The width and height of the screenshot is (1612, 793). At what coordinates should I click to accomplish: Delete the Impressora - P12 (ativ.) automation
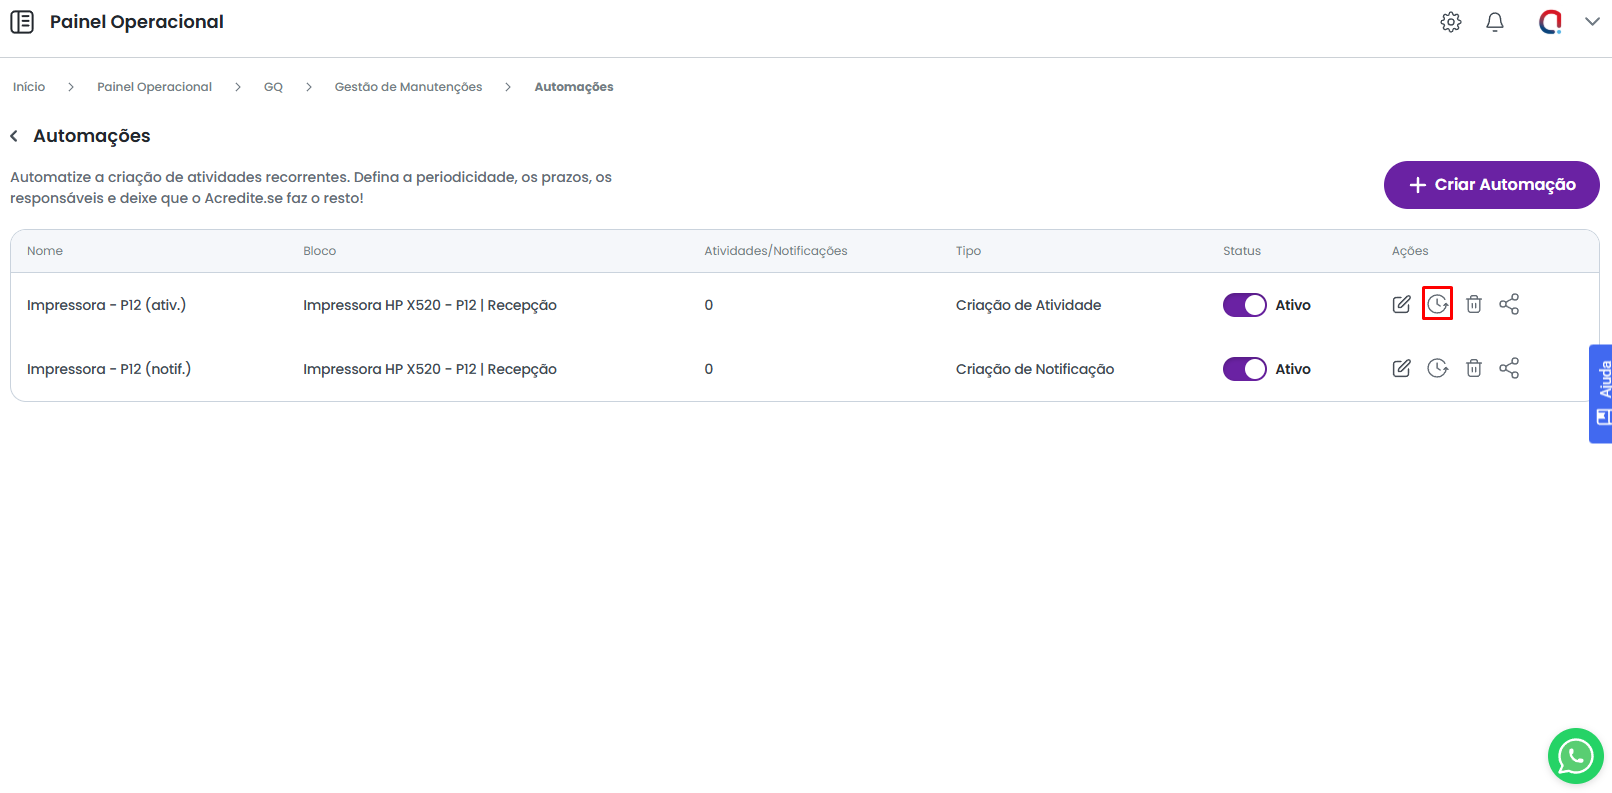1473,304
